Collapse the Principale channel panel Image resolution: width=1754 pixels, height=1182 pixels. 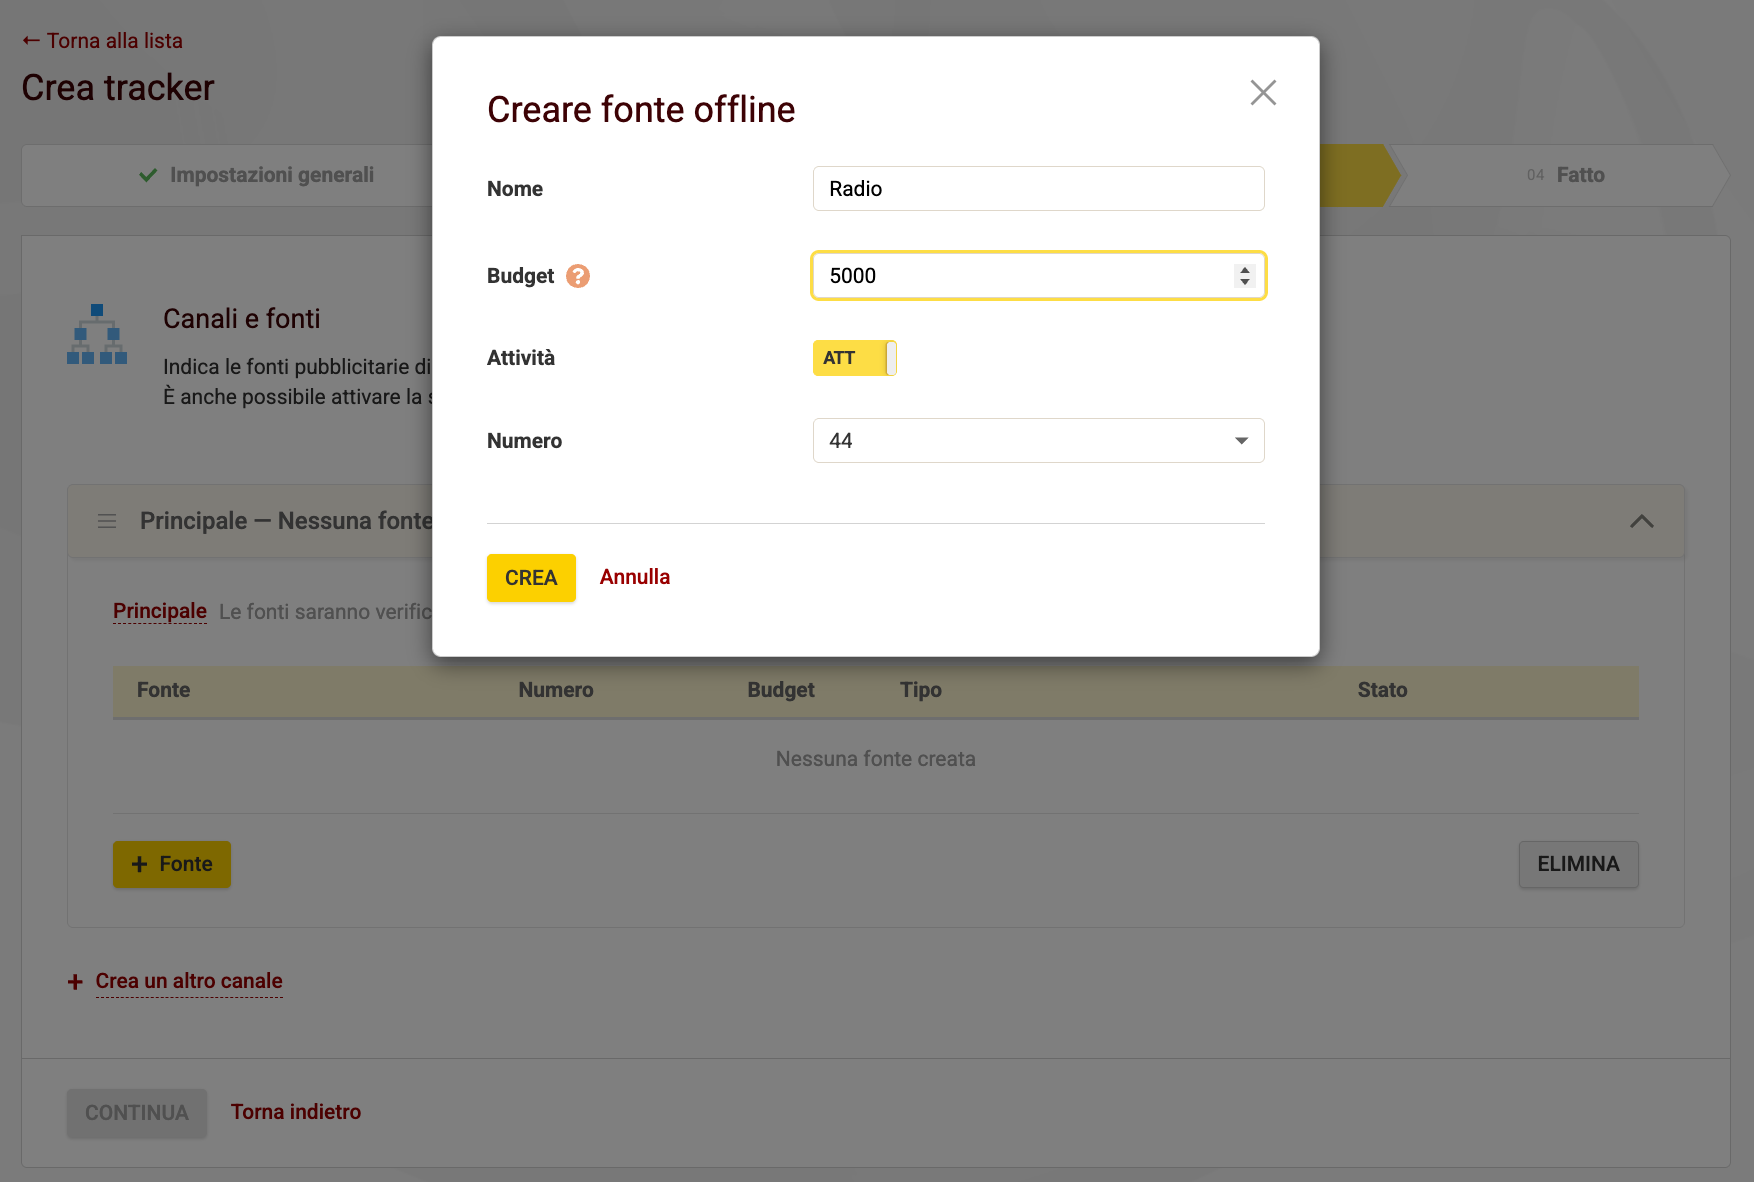tap(1641, 520)
